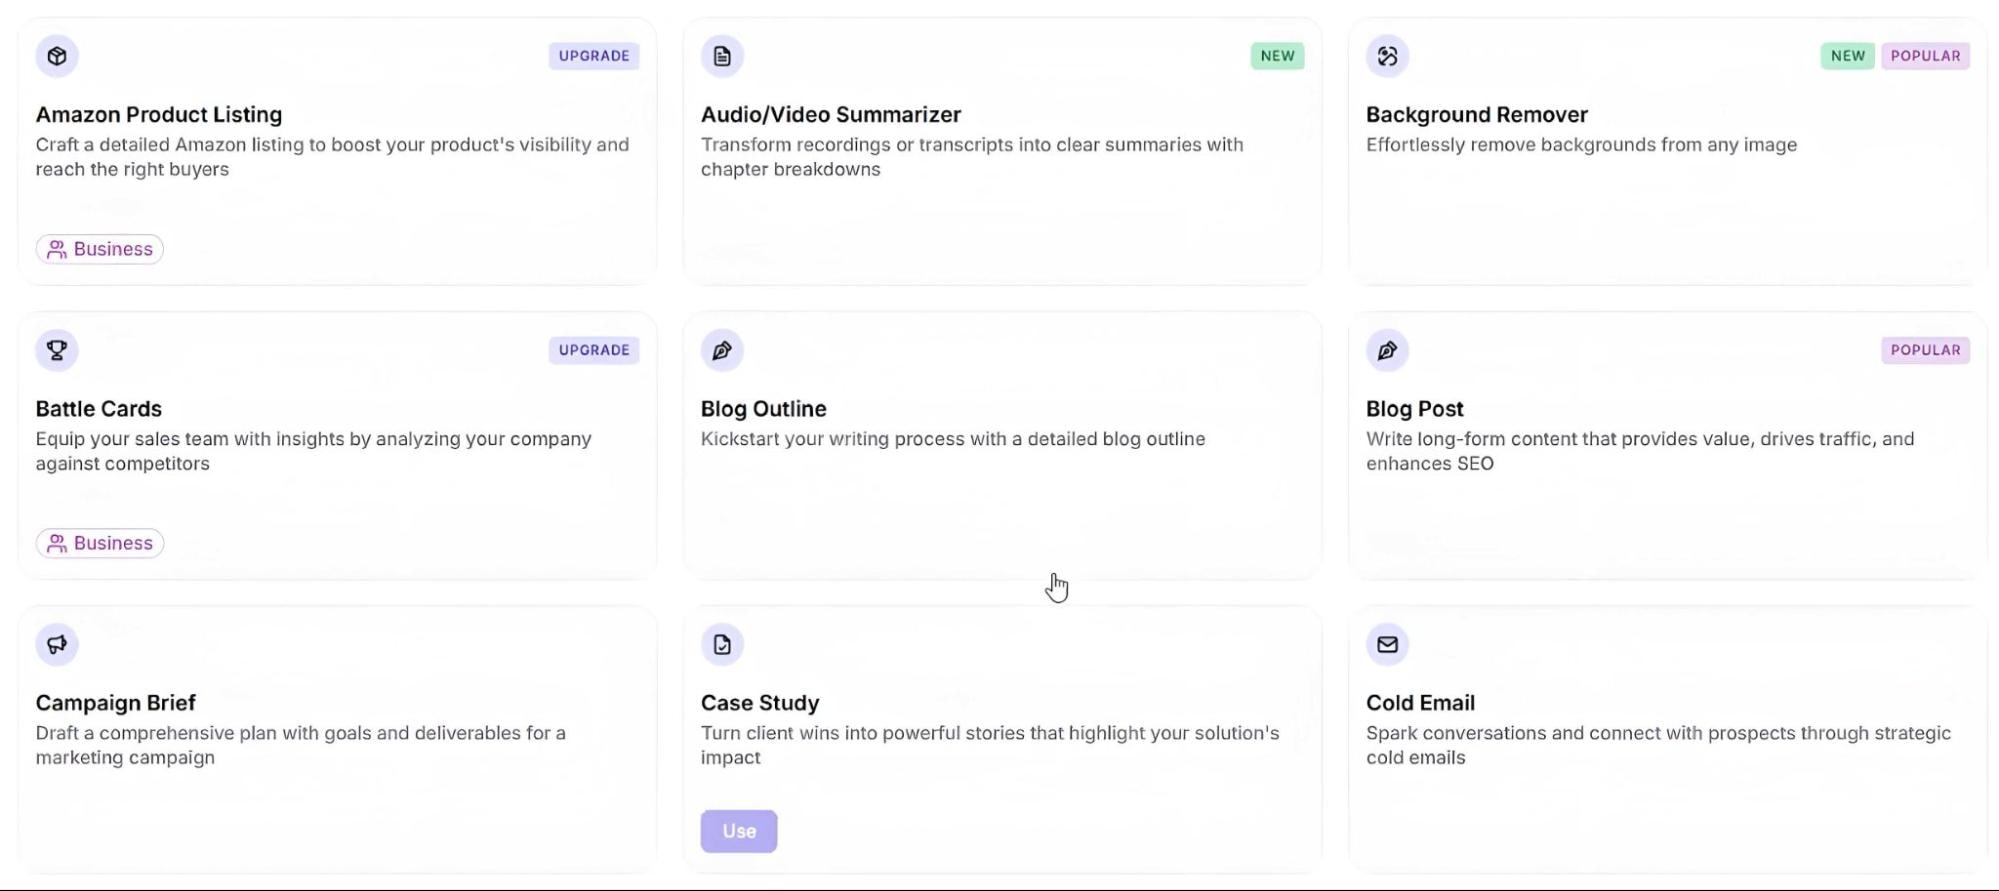Click the Battle Cards trophy icon
This screenshot has width=1999, height=891.
click(57, 350)
